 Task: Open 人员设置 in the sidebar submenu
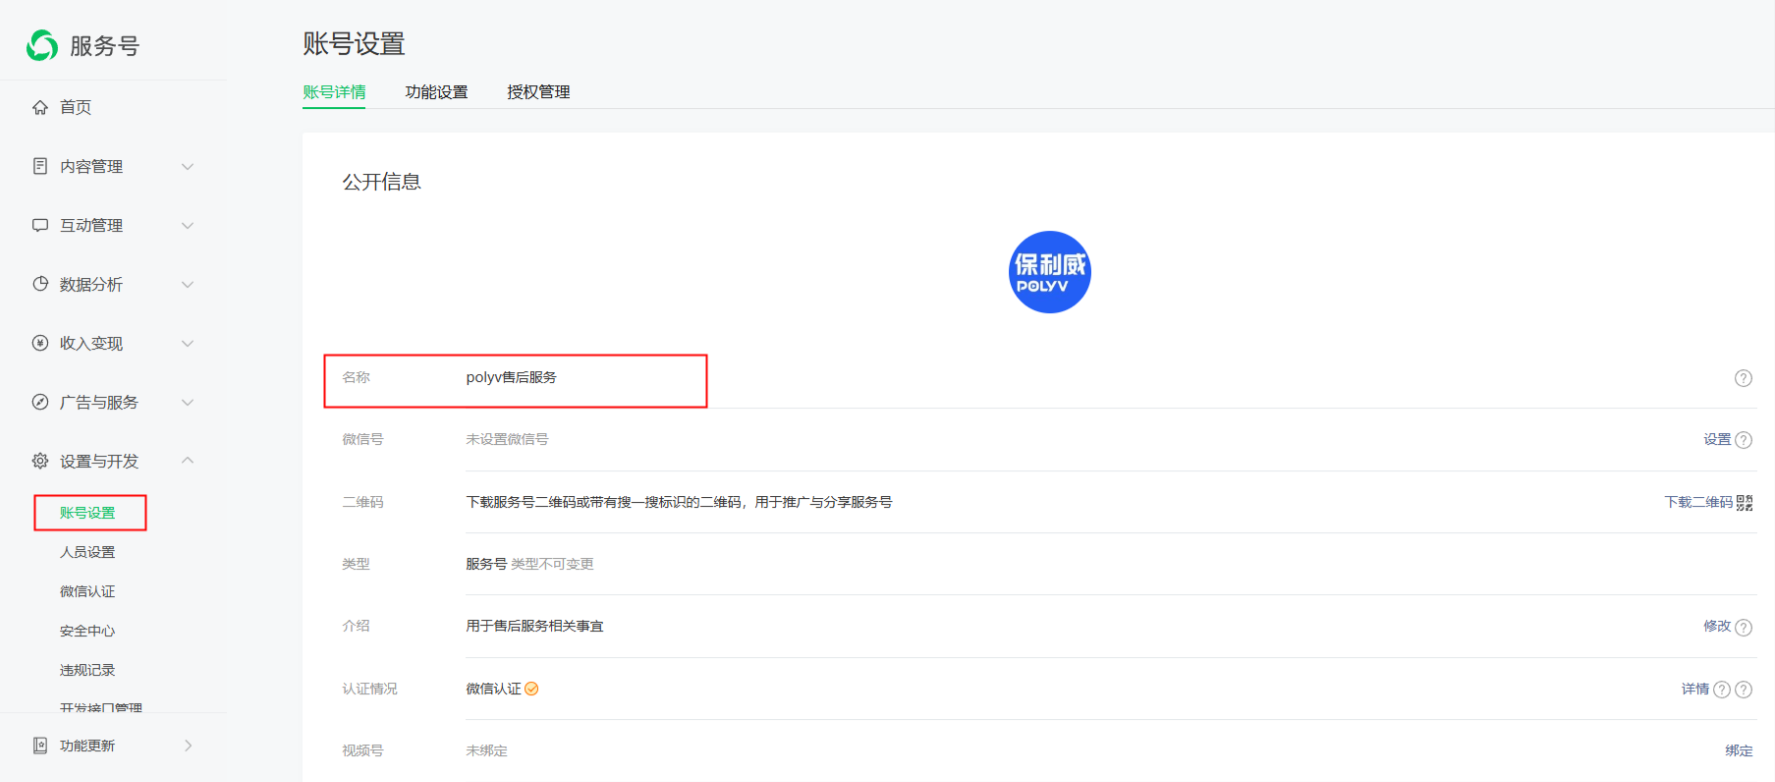tap(88, 552)
